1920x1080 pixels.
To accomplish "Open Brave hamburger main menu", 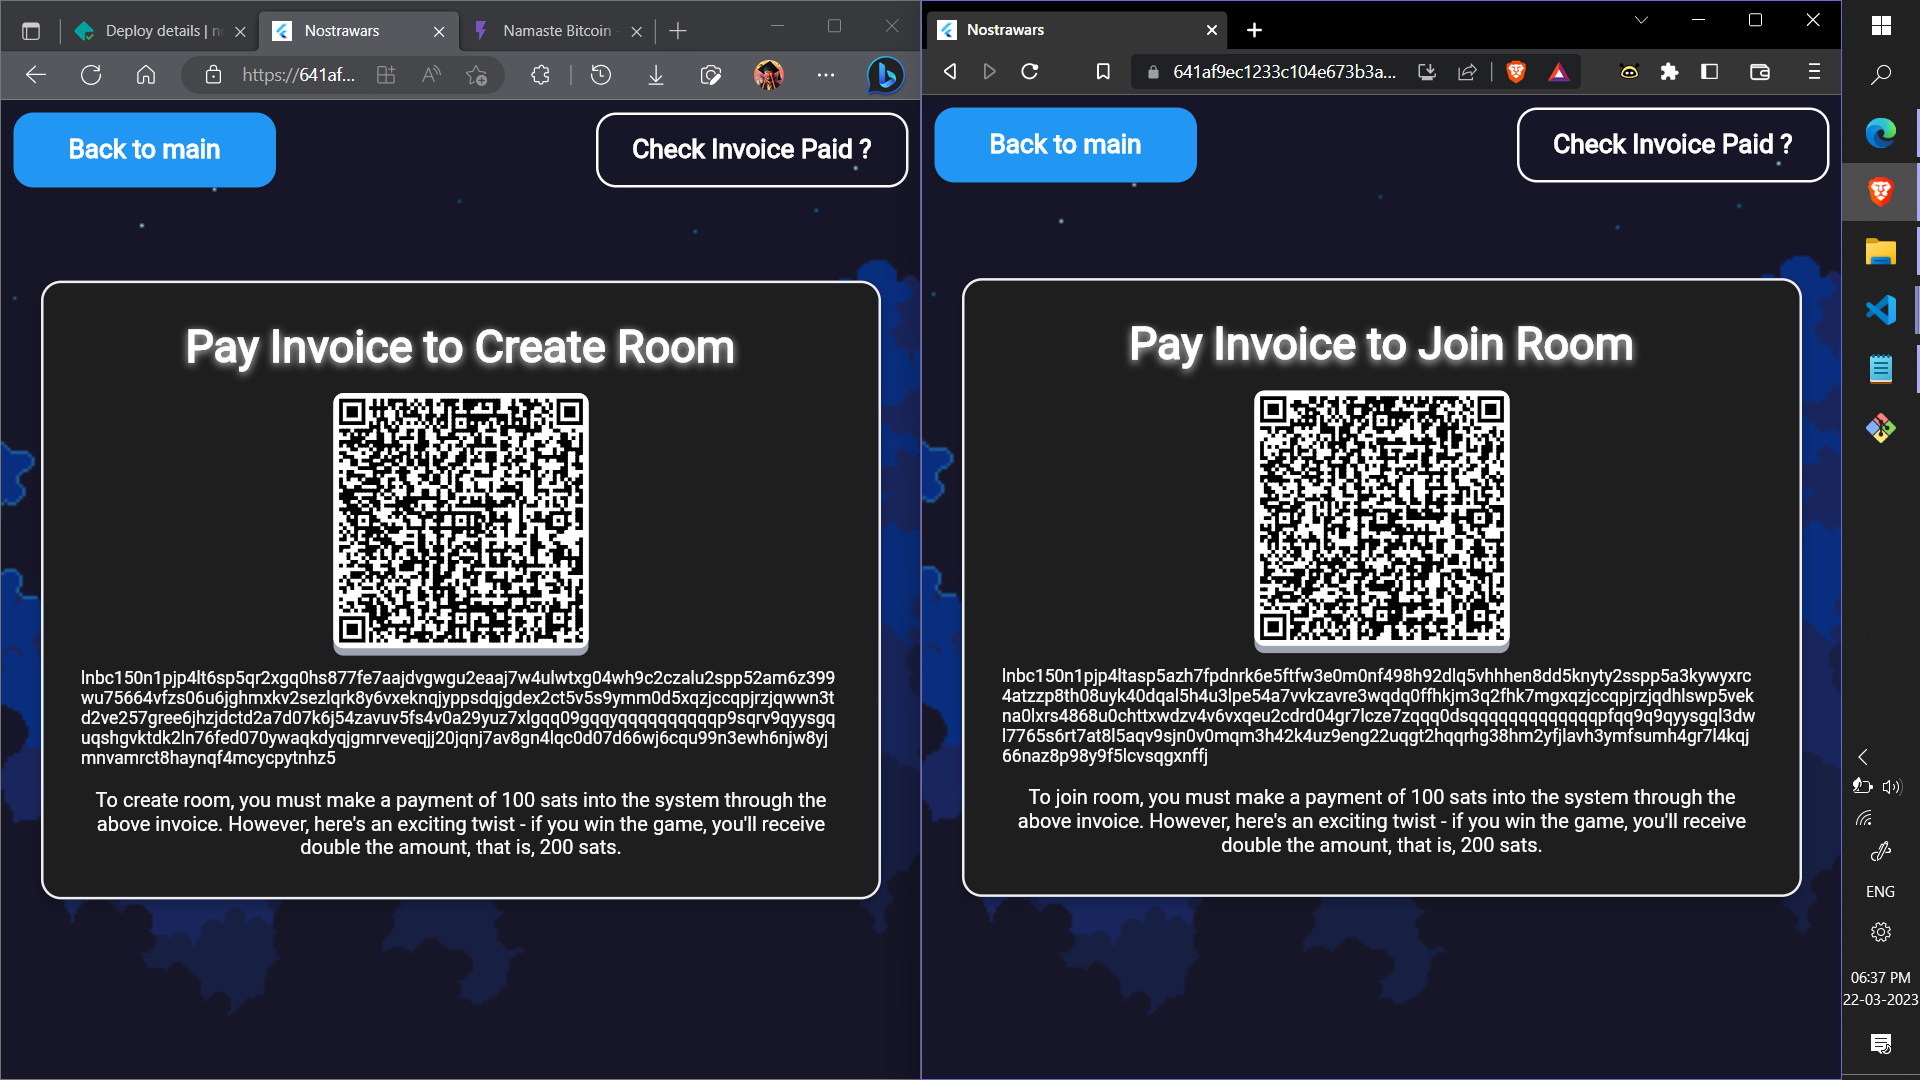I will coord(1814,72).
